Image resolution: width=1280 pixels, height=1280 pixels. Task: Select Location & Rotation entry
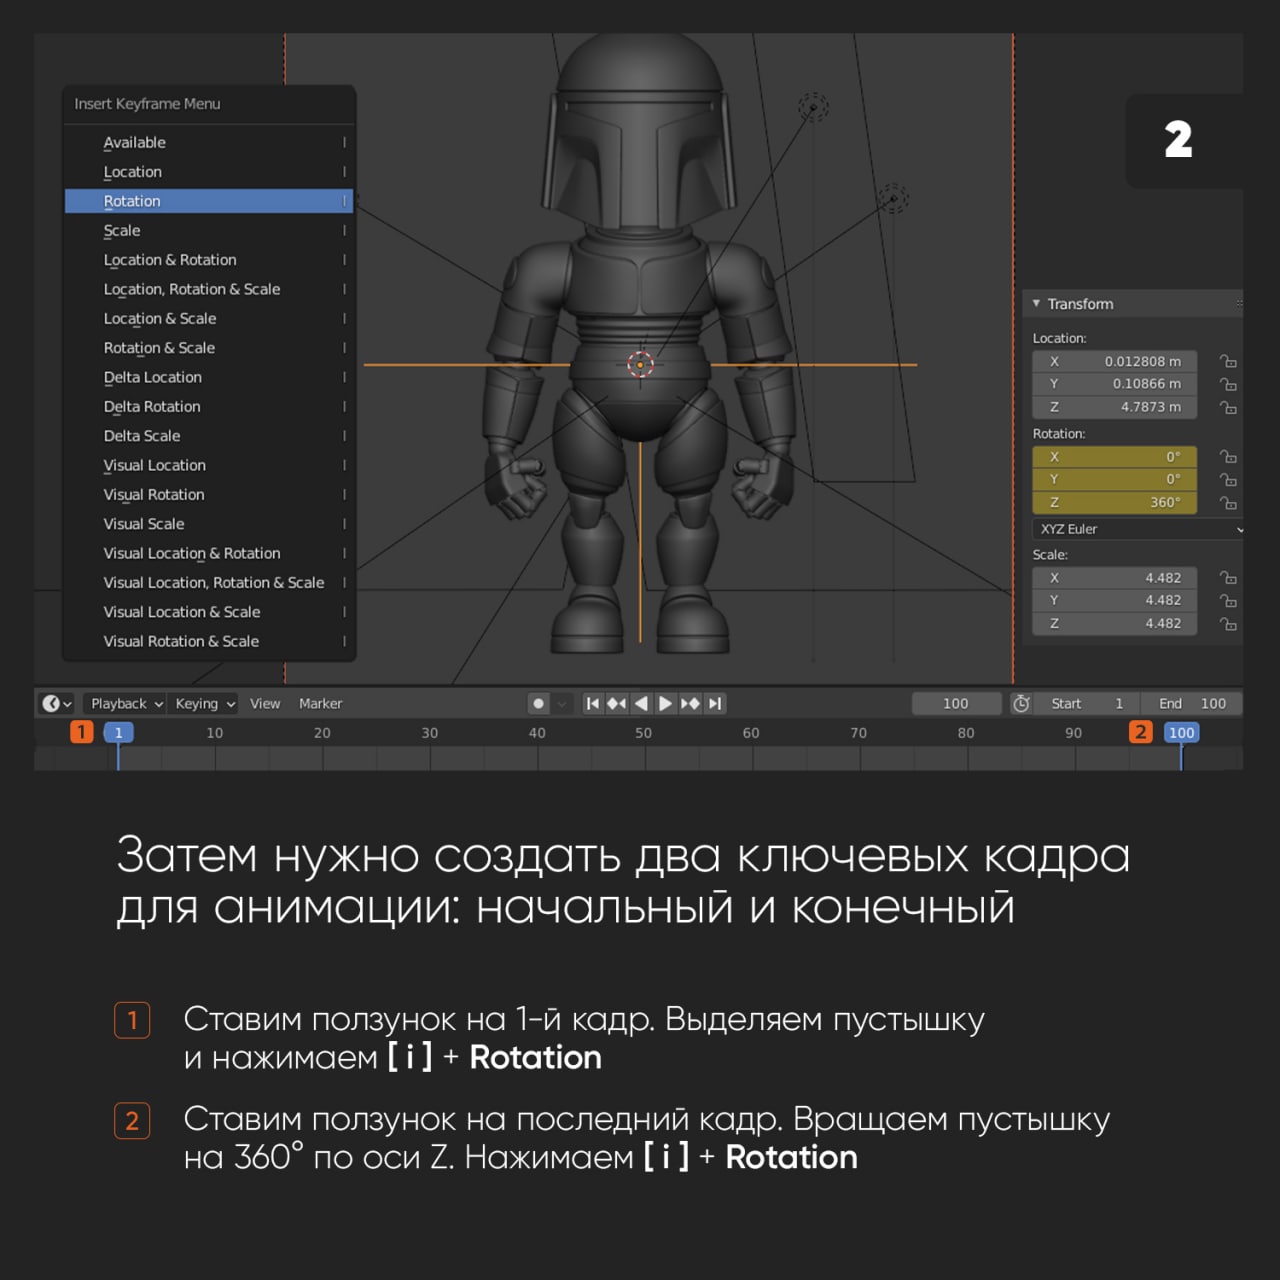209,260
